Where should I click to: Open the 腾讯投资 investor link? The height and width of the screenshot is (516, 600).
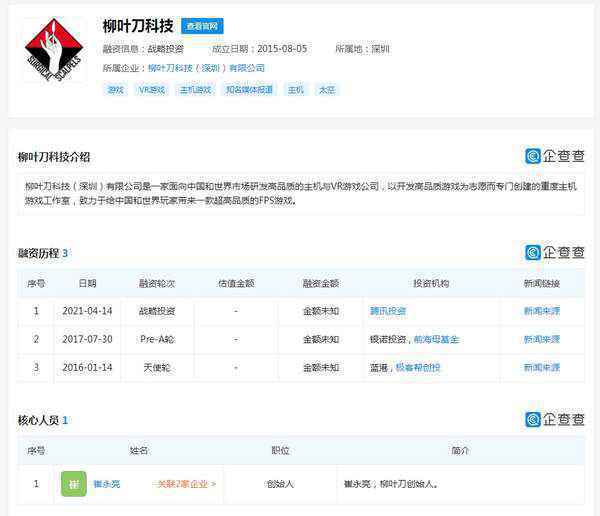tap(388, 311)
